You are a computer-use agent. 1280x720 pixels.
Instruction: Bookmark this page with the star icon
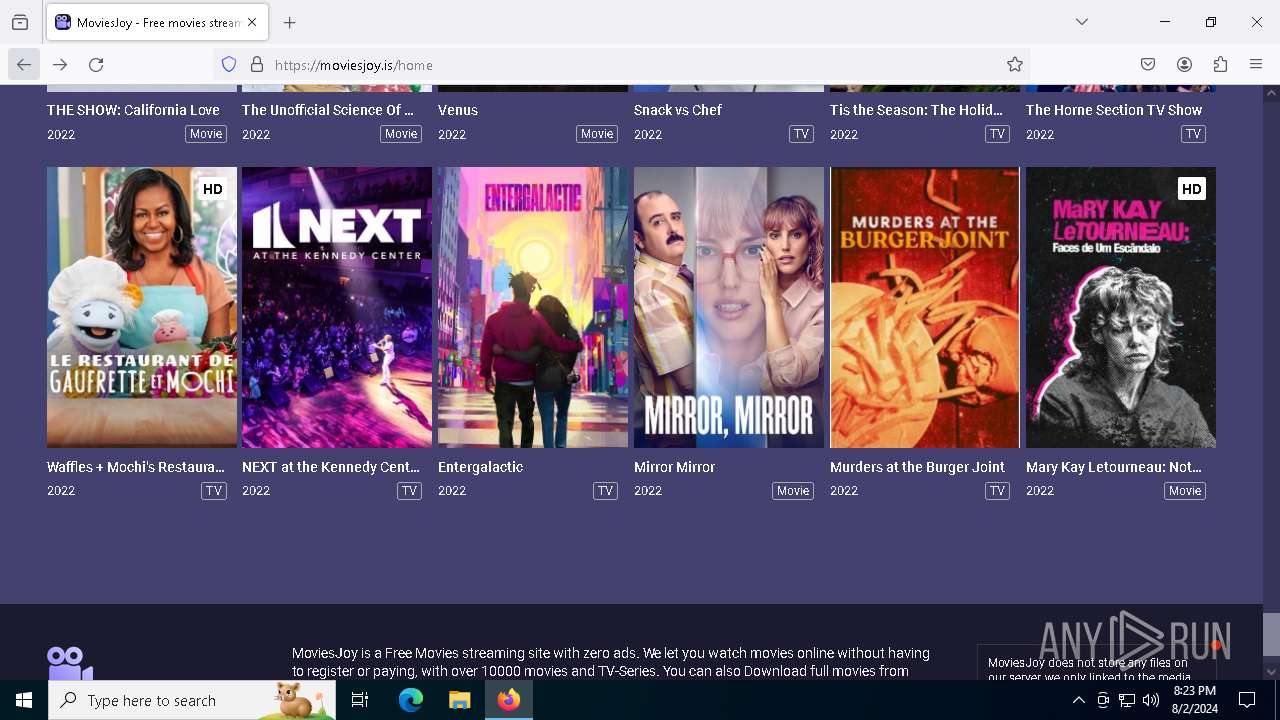pyautogui.click(x=1015, y=65)
